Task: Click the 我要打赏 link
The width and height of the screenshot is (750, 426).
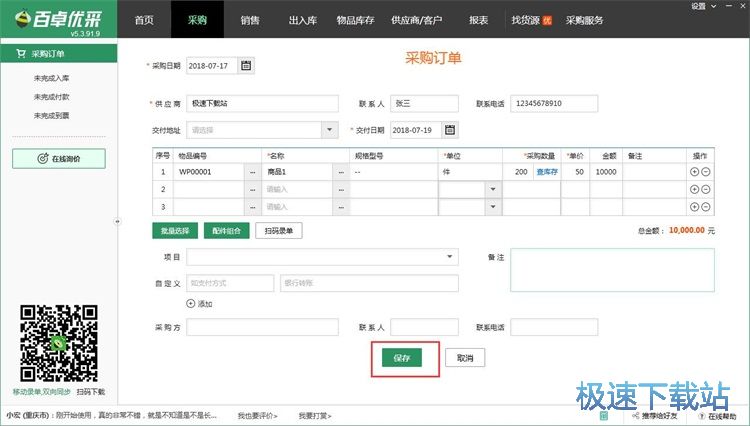Action: (315, 416)
